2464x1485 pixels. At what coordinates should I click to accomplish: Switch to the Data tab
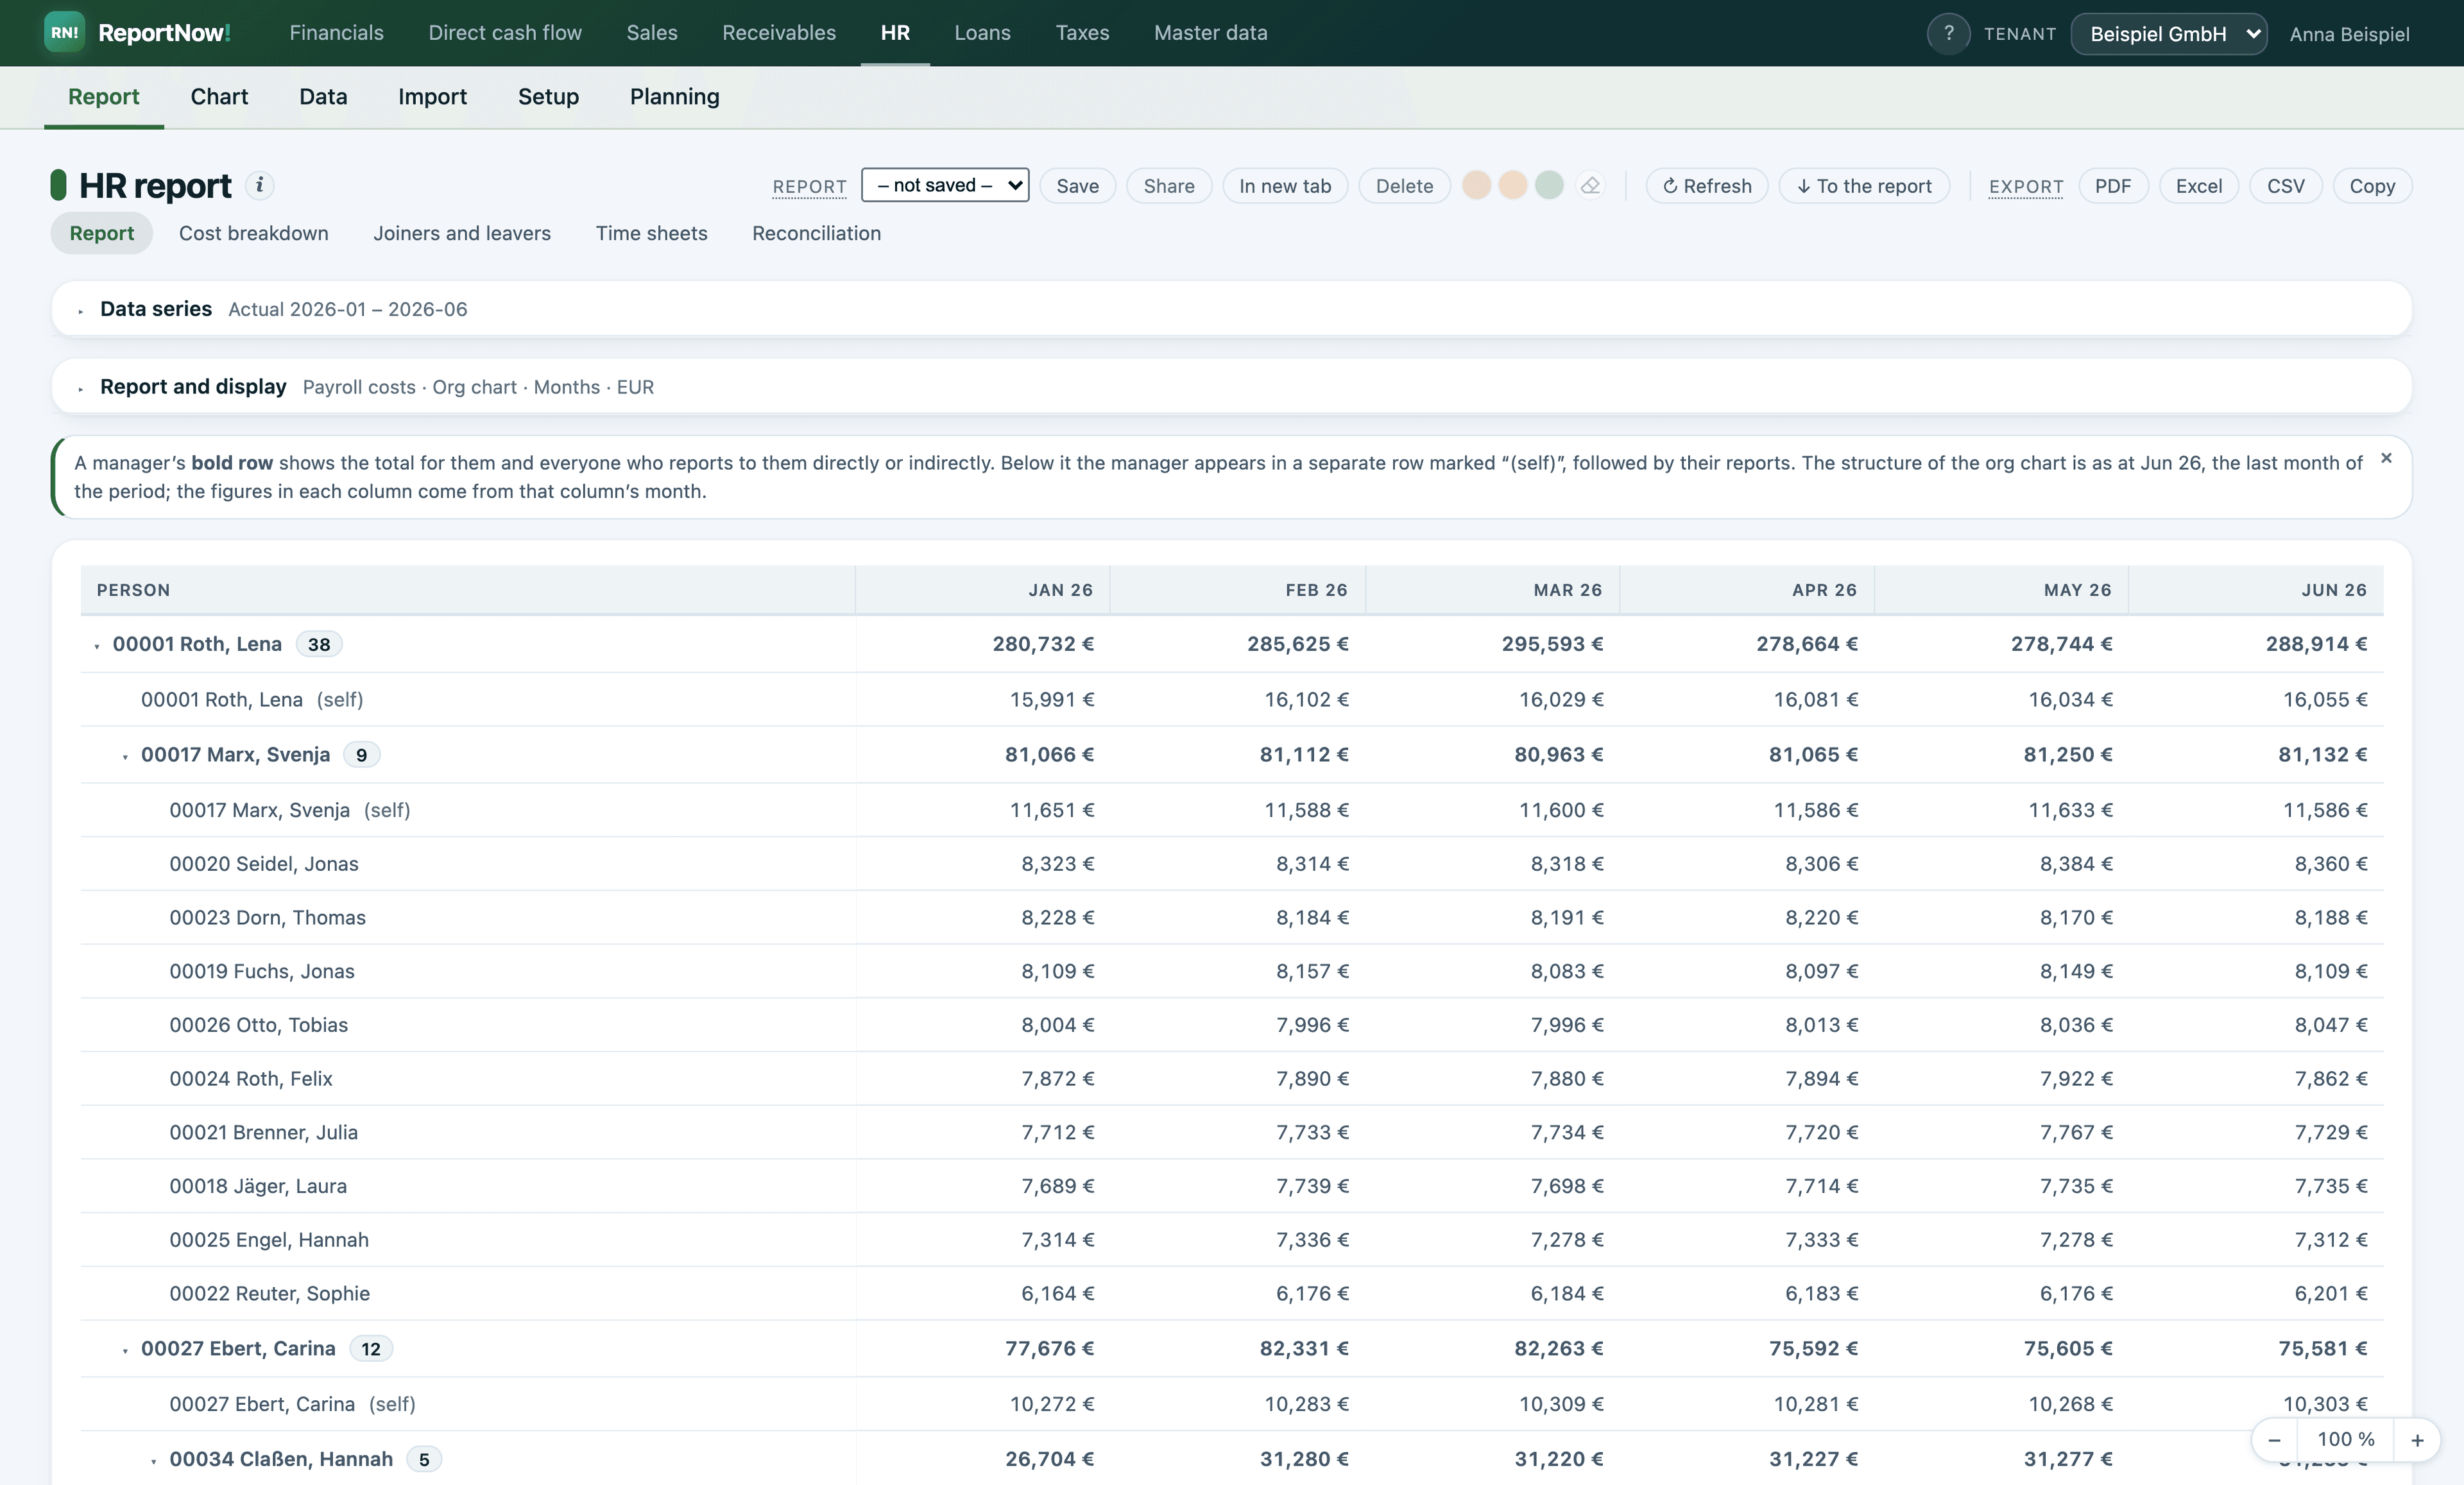323,97
